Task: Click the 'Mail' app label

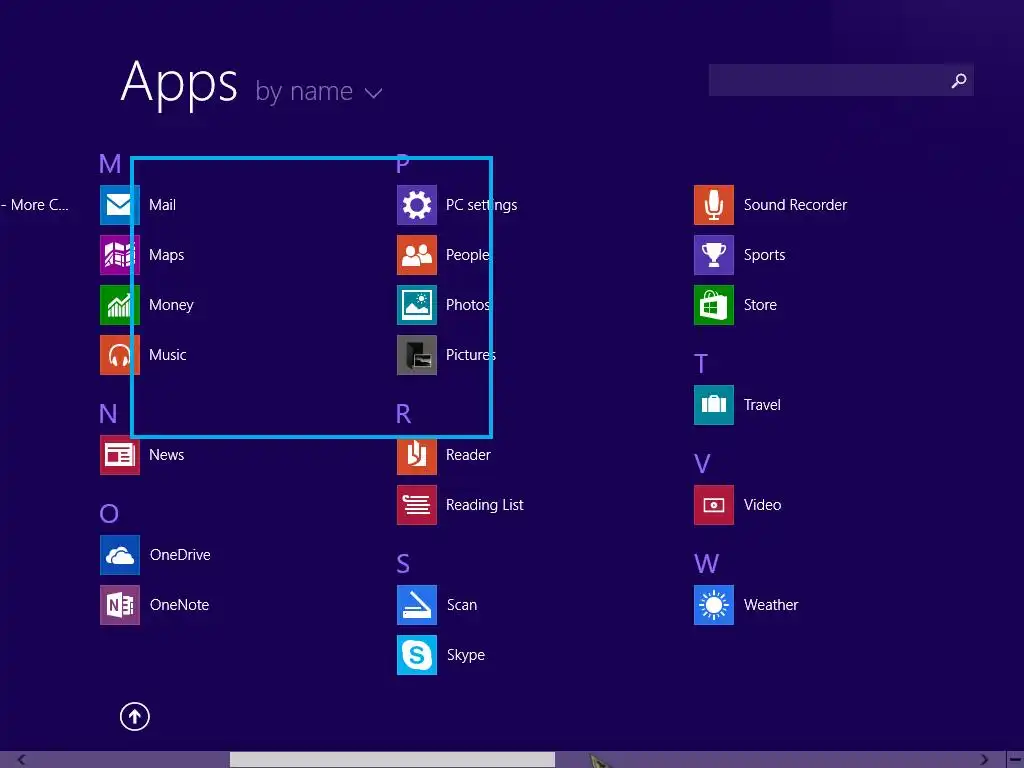Action: pyautogui.click(x=163, y=205)
